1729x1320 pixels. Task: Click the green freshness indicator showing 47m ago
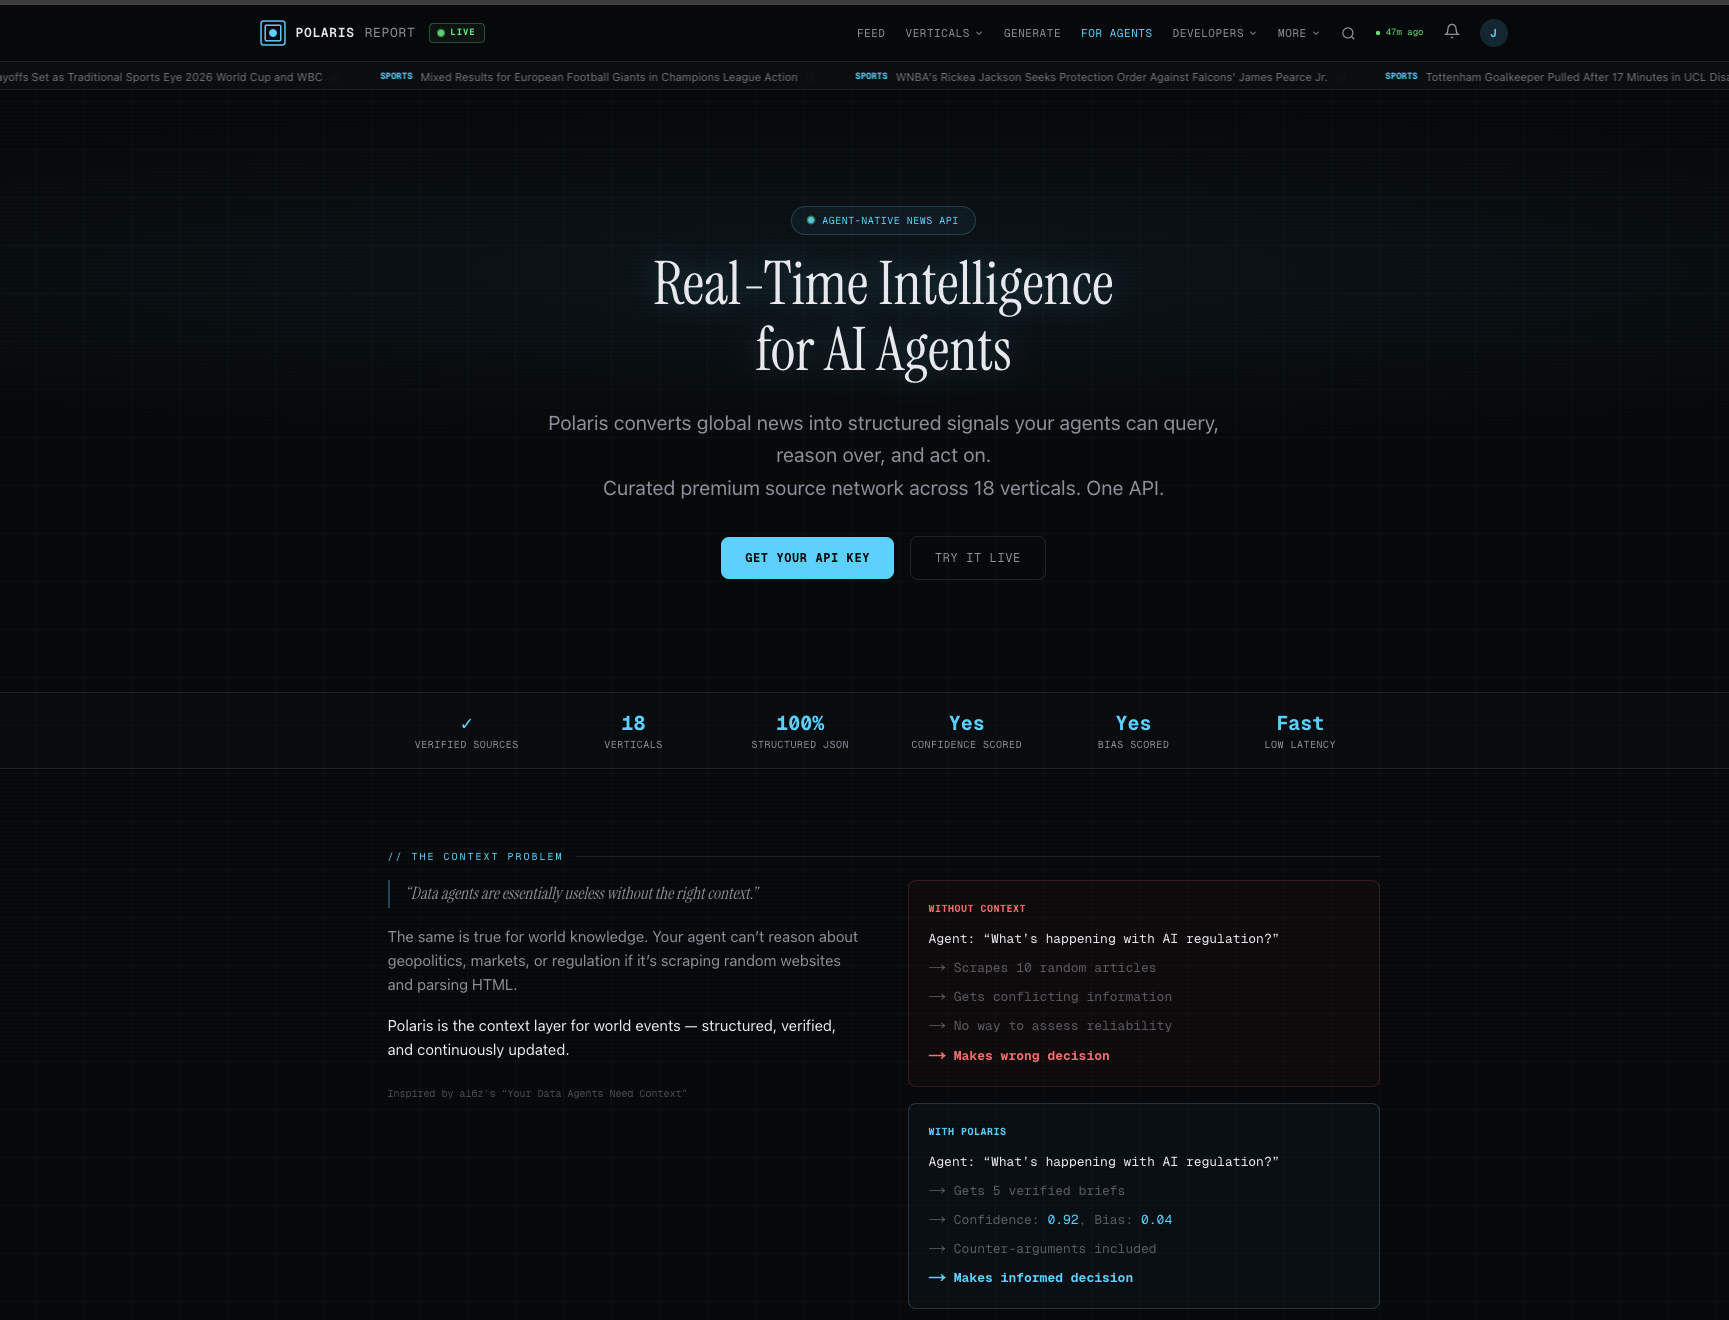point(1400,32)
